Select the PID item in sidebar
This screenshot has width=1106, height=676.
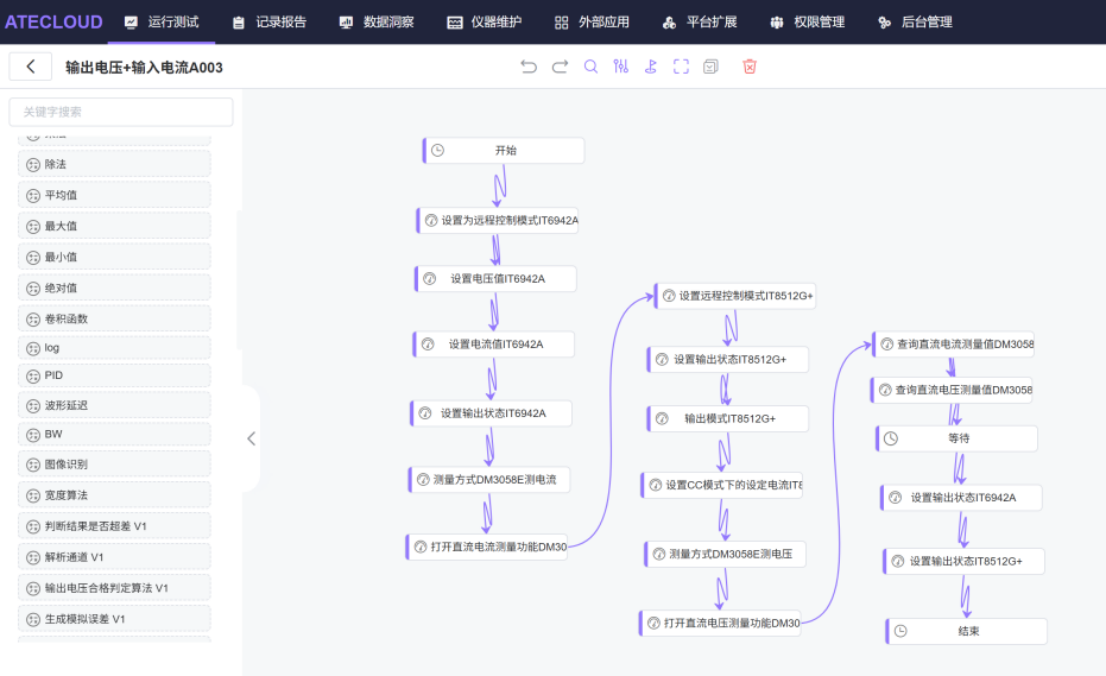[x=114, y=375]
